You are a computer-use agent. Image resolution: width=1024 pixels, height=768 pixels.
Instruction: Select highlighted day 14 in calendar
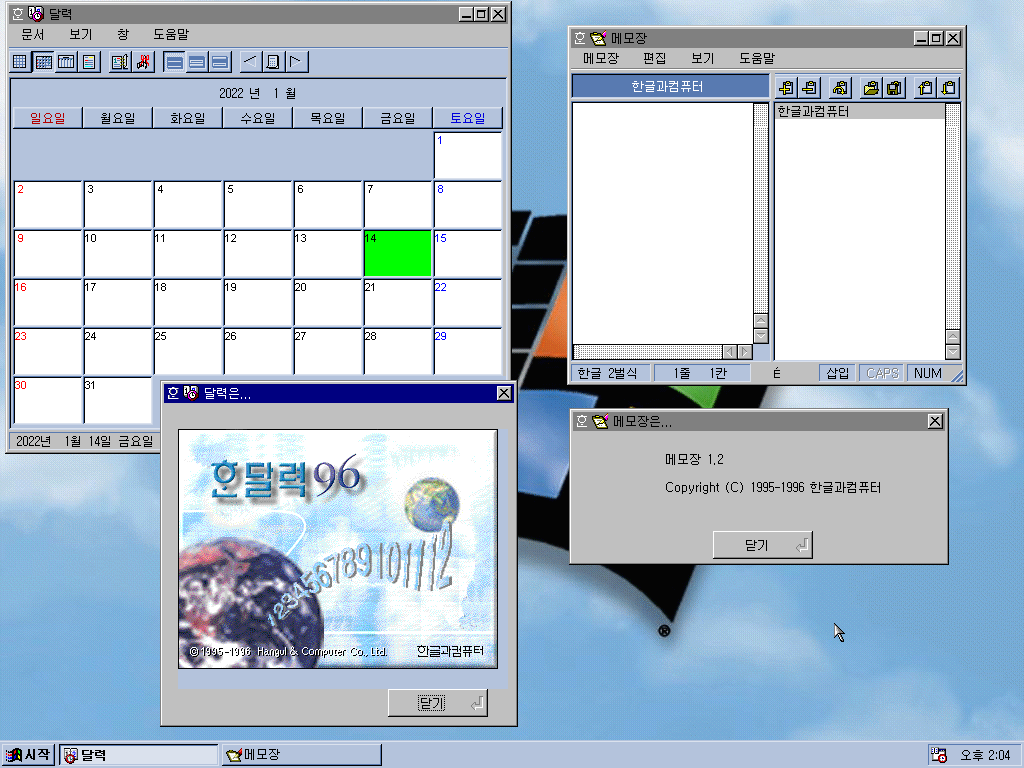398,253
